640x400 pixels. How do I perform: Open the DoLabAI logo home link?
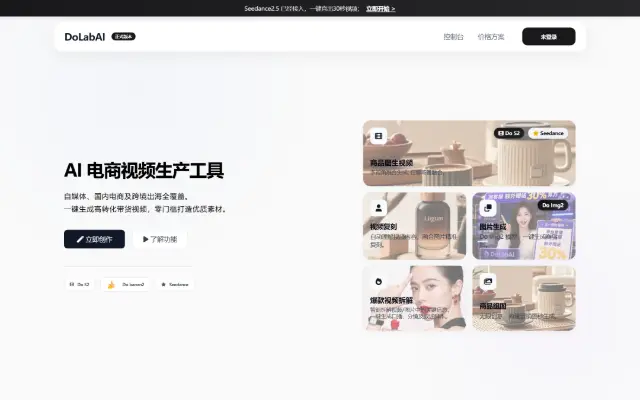[85, 37]
